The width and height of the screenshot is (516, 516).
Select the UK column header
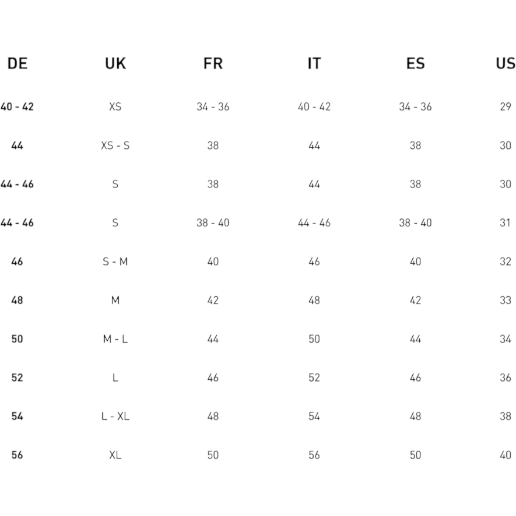(x=115, y=63)
